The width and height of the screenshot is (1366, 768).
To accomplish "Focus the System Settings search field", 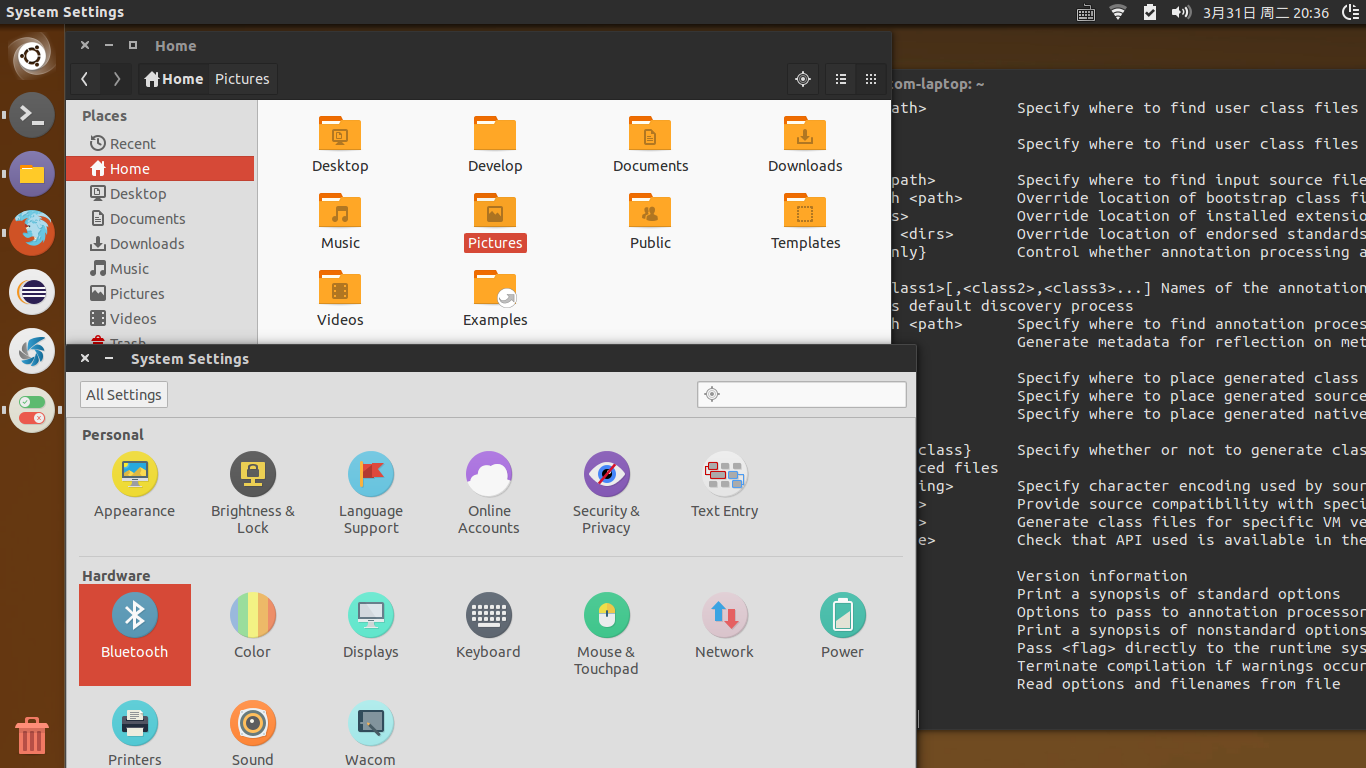I will [802, 394].
